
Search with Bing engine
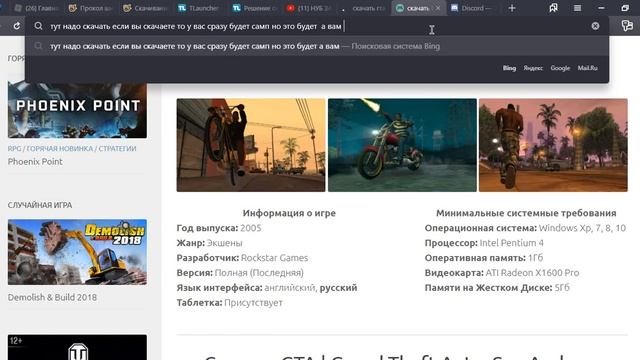tap(509, 68)
